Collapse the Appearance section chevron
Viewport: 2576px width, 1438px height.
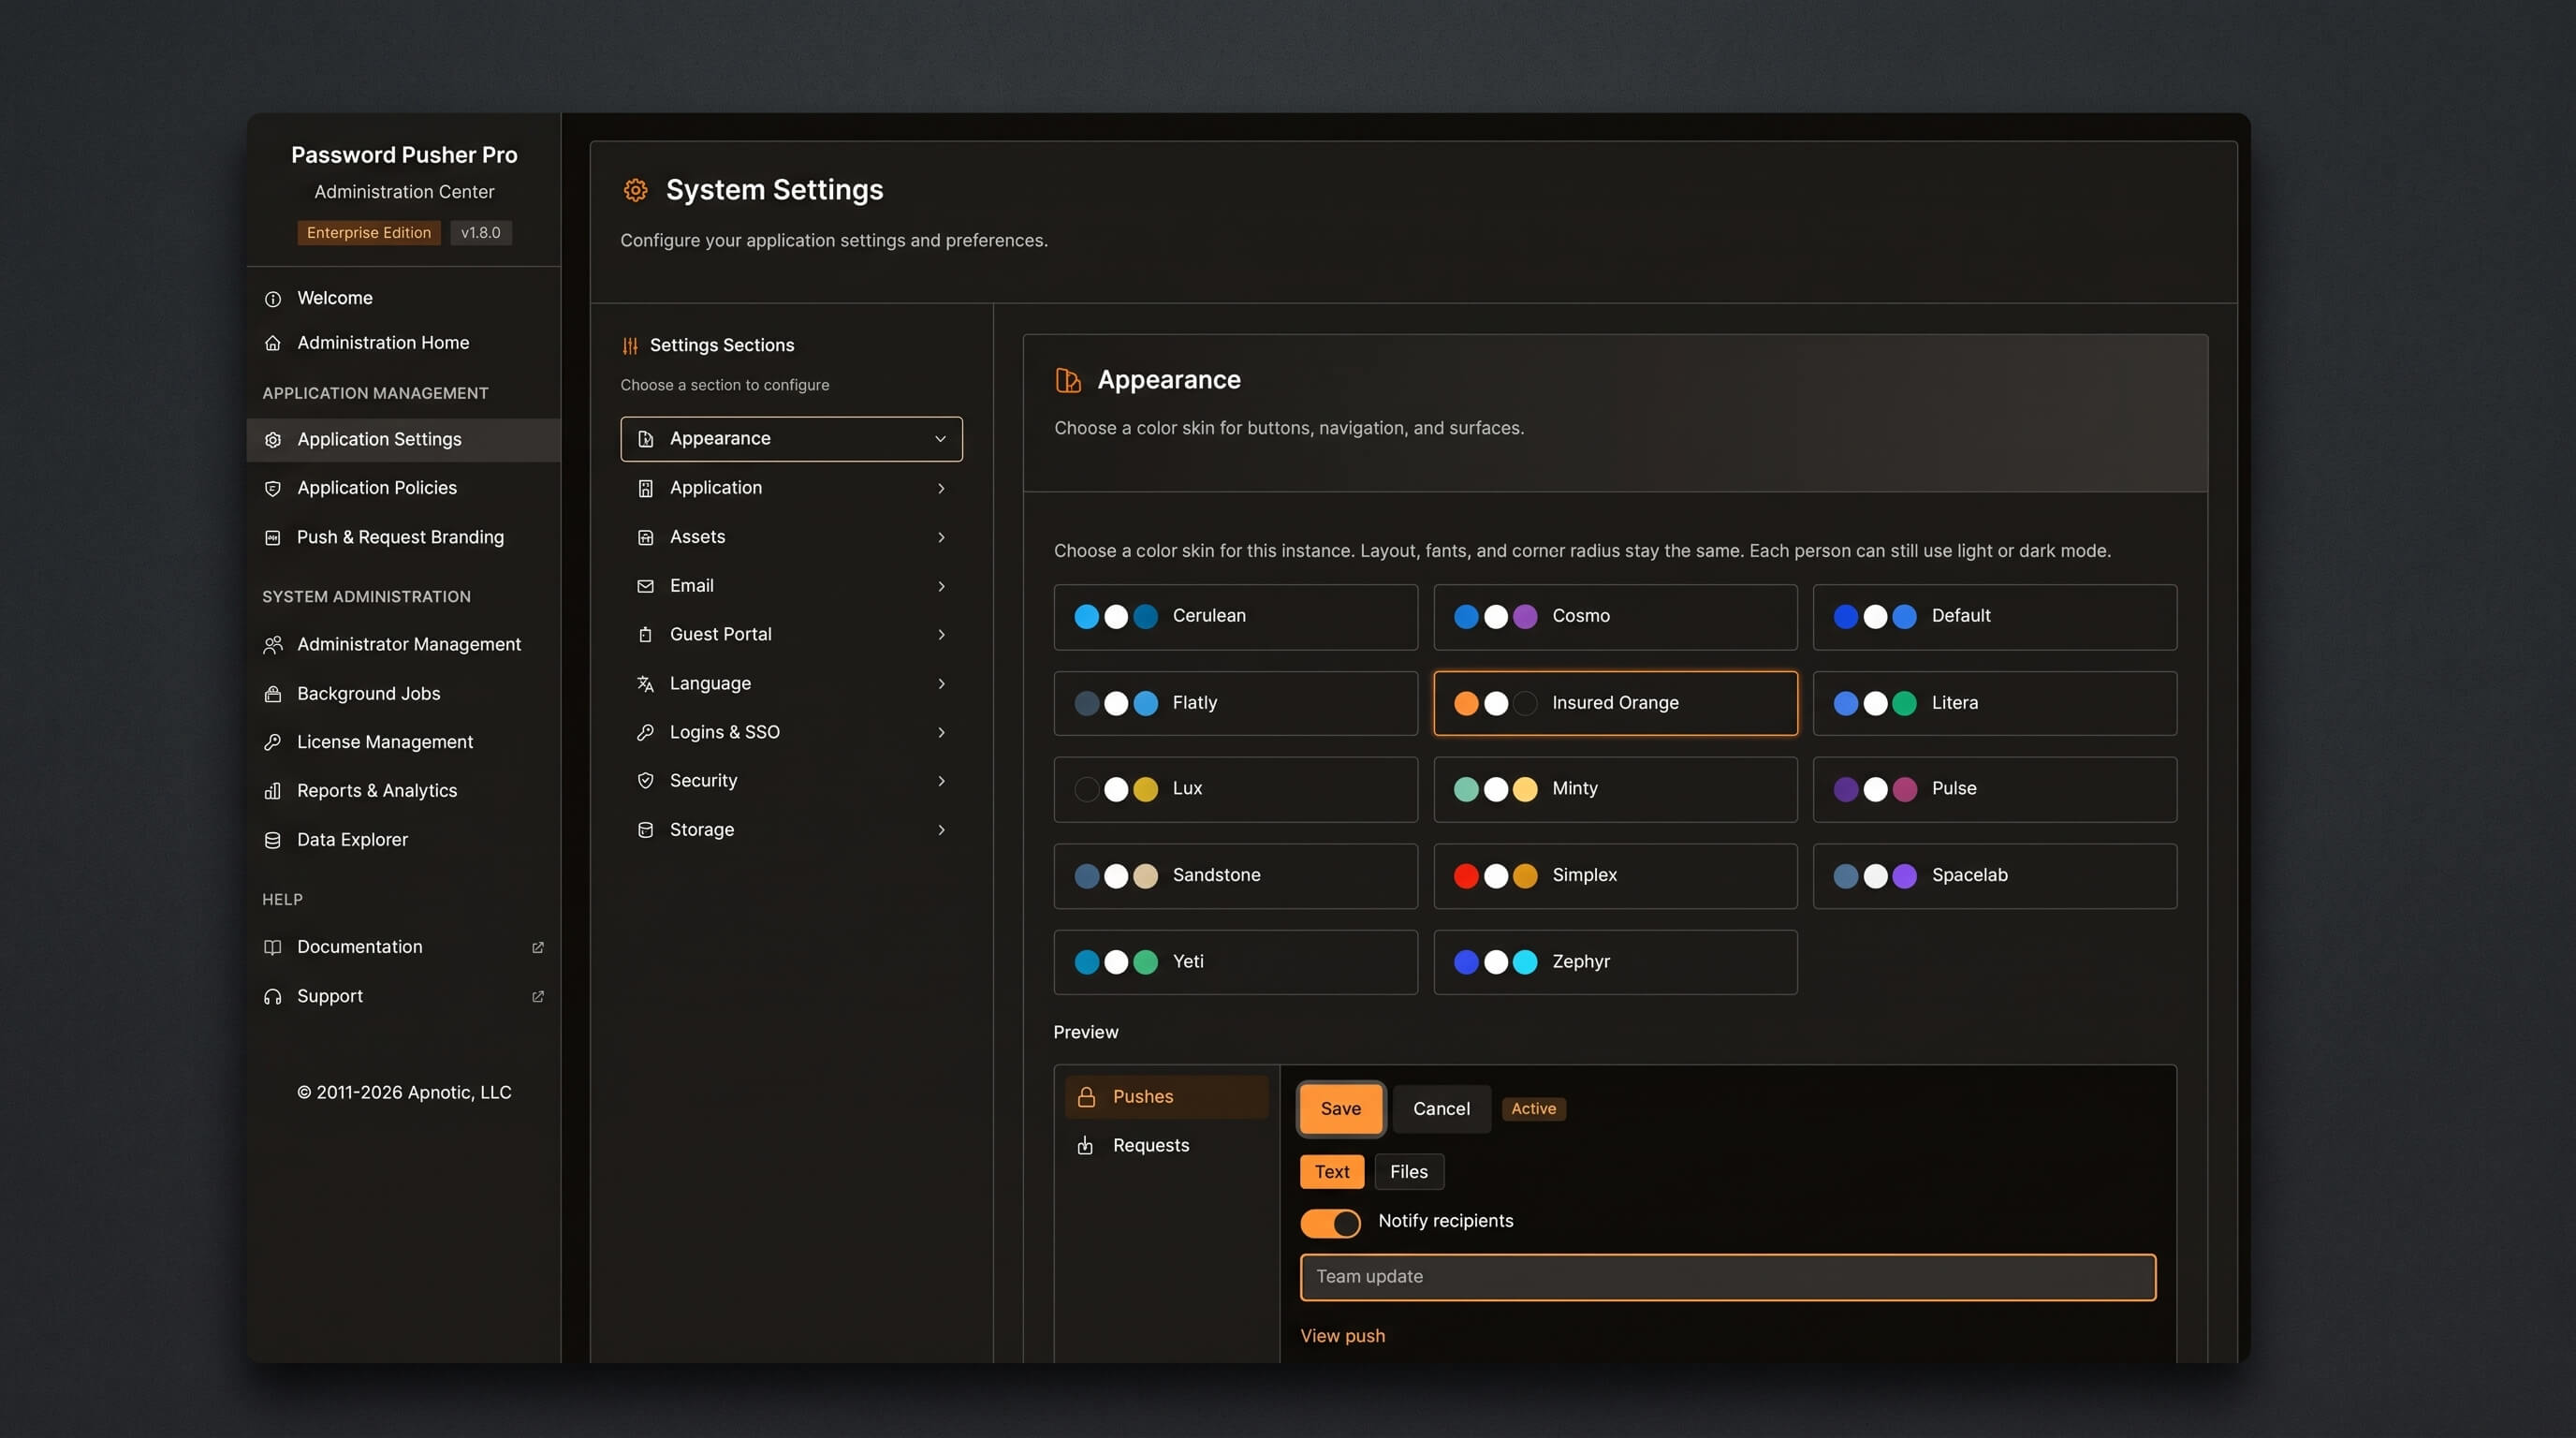[x=940, y=440]
